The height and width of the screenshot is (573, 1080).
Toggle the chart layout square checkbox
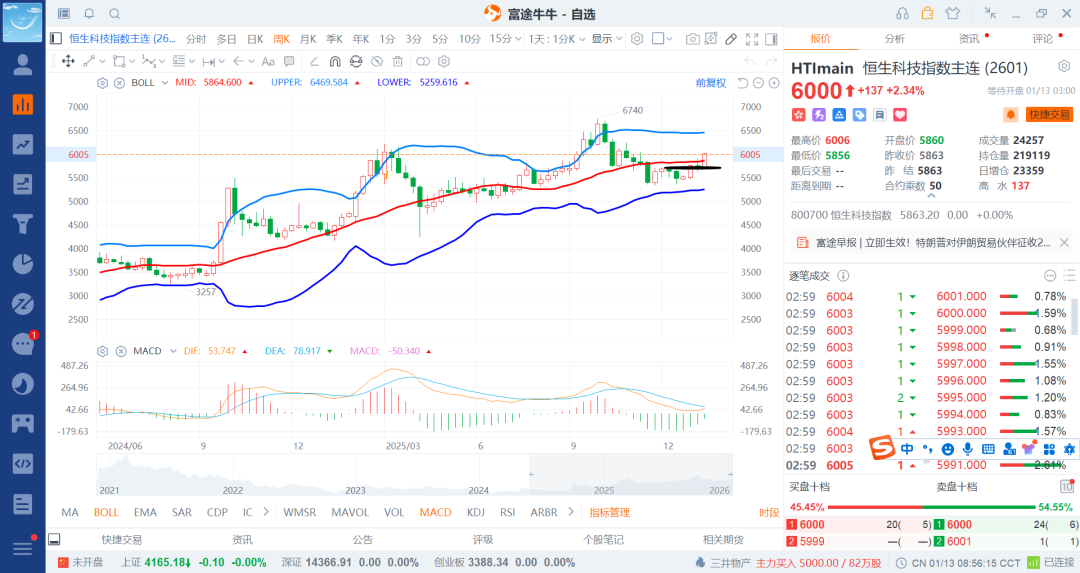coord(659,39)
